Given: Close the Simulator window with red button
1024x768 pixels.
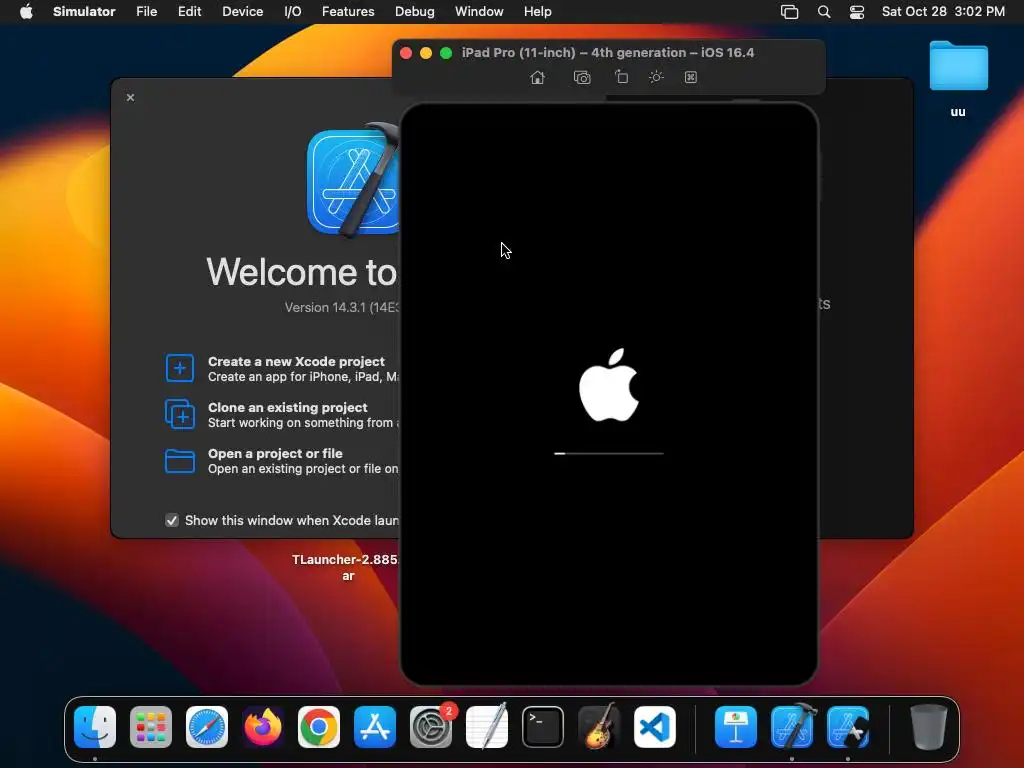Looking at the screenshot, I should click(x=406, y=53).
